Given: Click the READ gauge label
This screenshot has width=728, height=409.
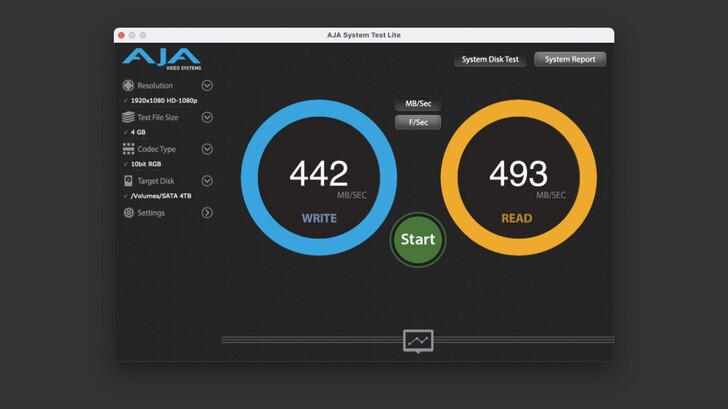Looking at the screenshot, I should (x=517, y=218).
